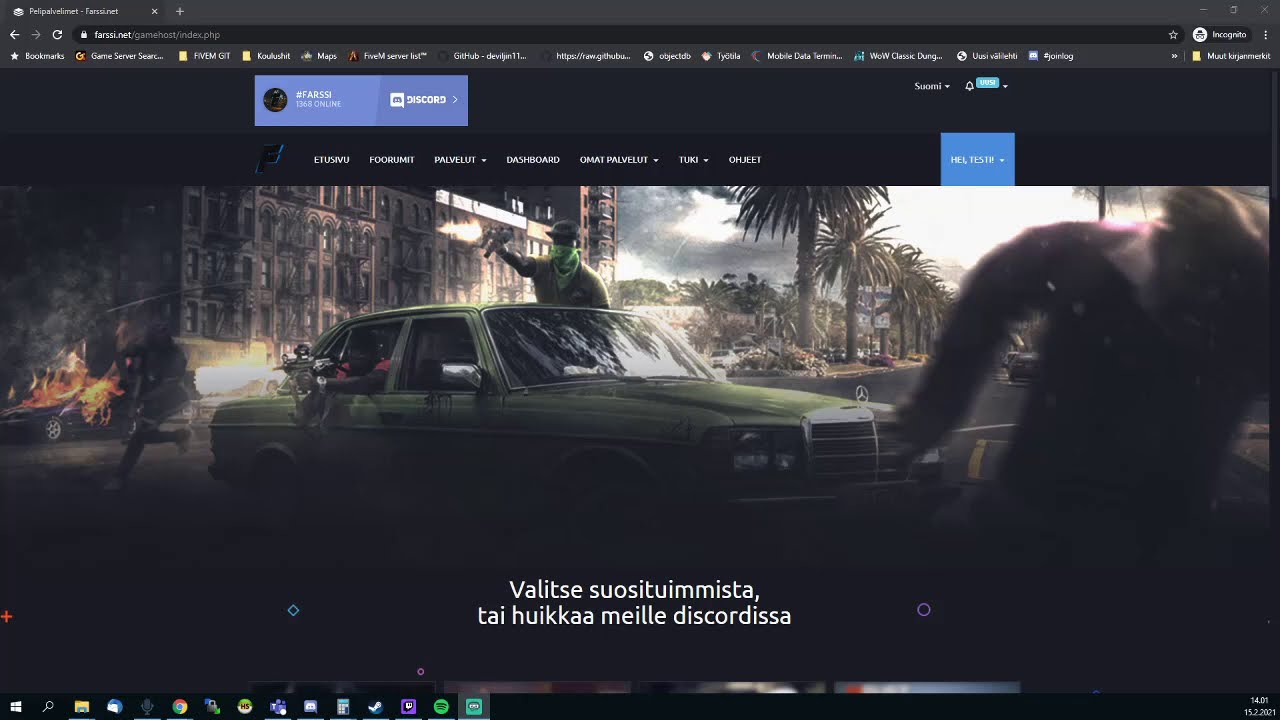Viewport: 1280px width, 720px height.
Task: Open Twitch from the taskbar
Action: [408, 706]
